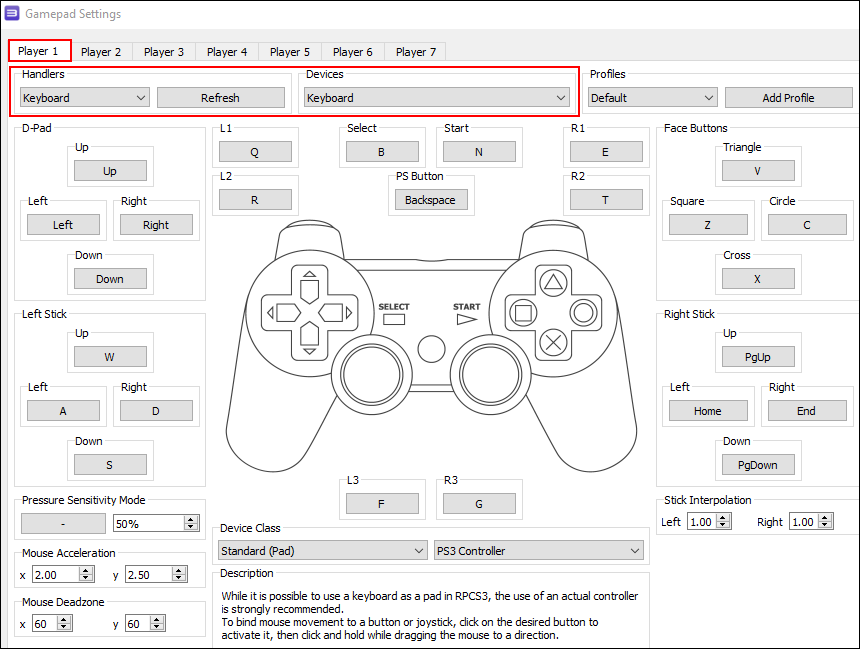This screenshot has width=860, height=649.
Task: Rebind the D-Pad Up button
Action: pyautogui.click(x=110, y=171)
